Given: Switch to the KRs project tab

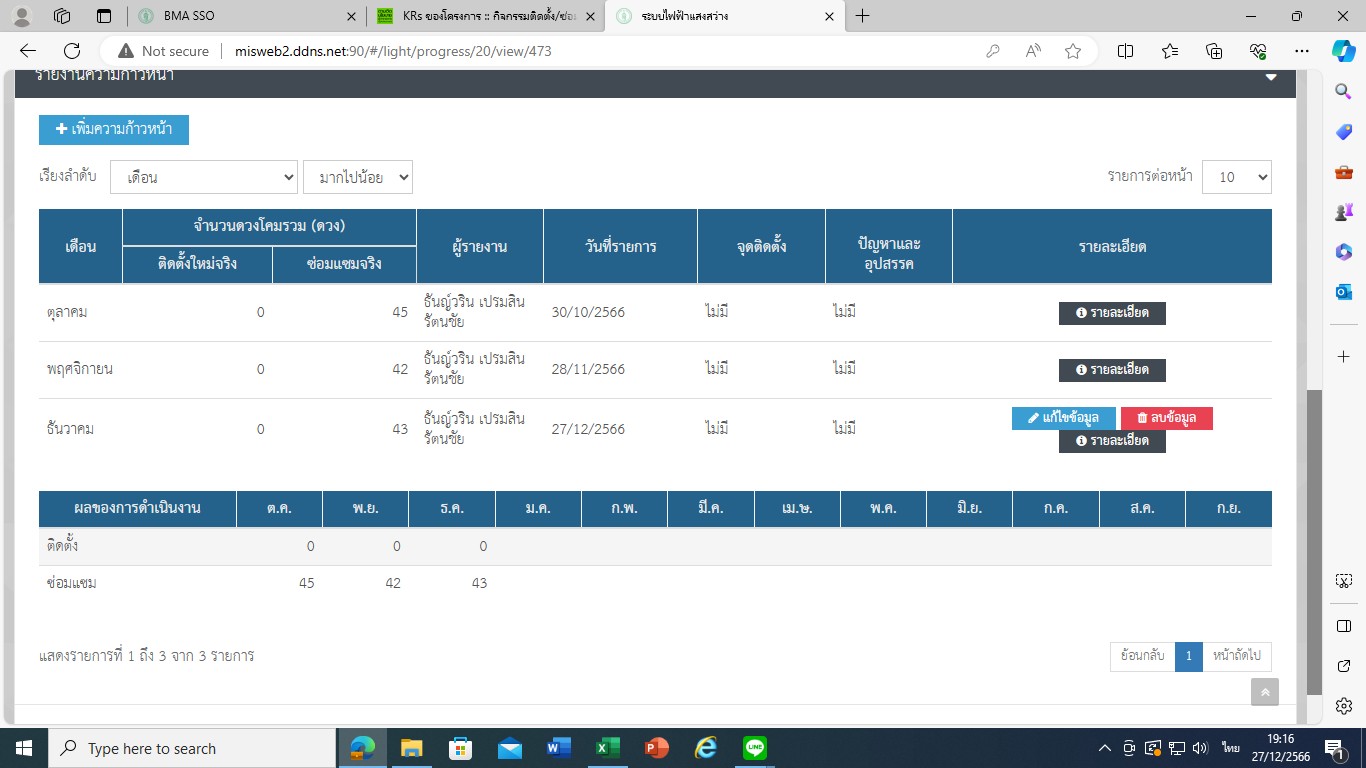Looking at the screenshot, I should tap(490, 16).
